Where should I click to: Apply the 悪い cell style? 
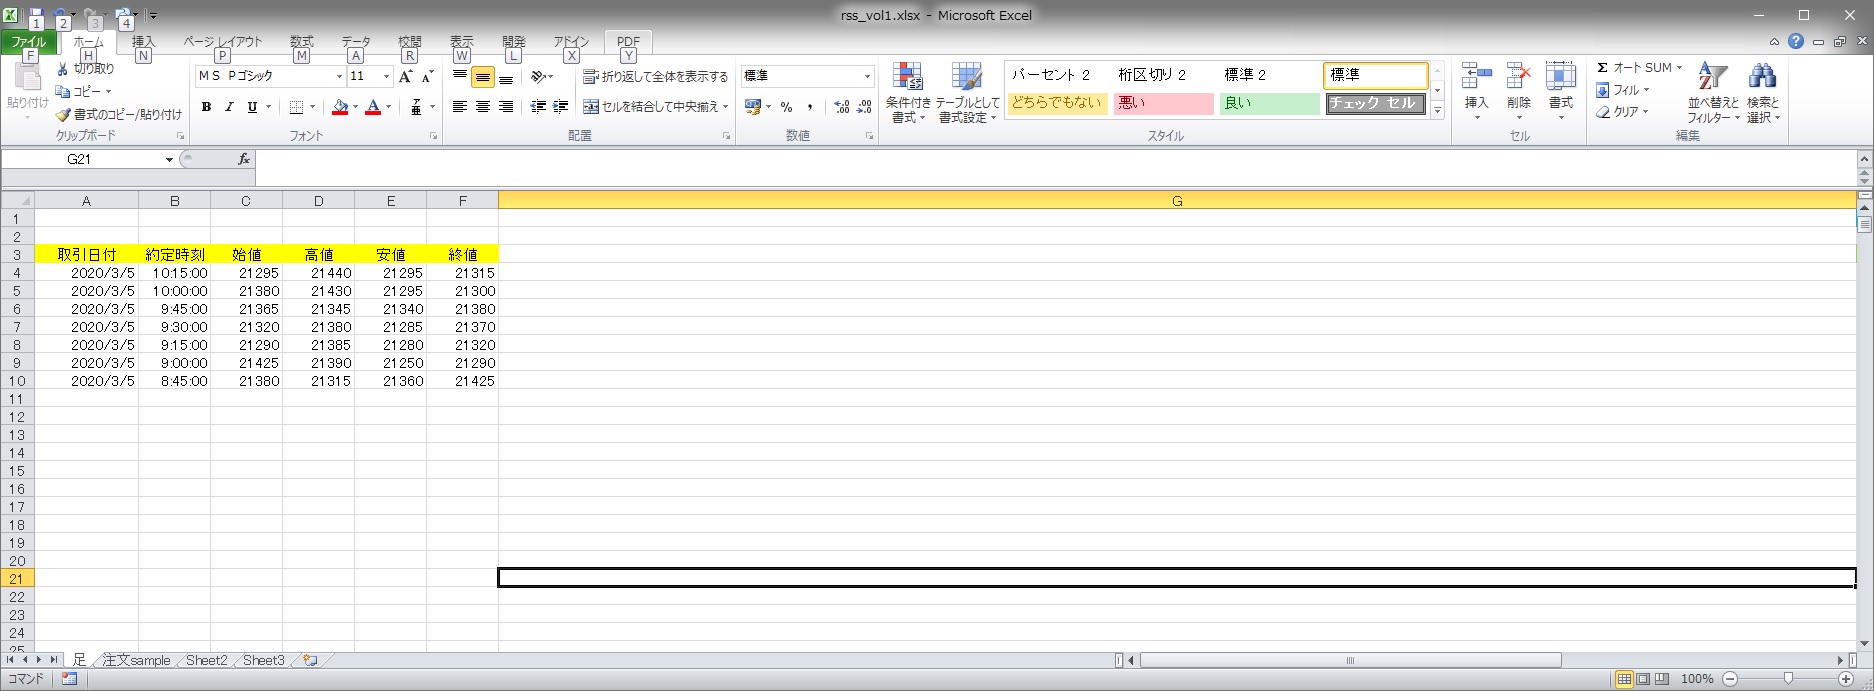1163,103
